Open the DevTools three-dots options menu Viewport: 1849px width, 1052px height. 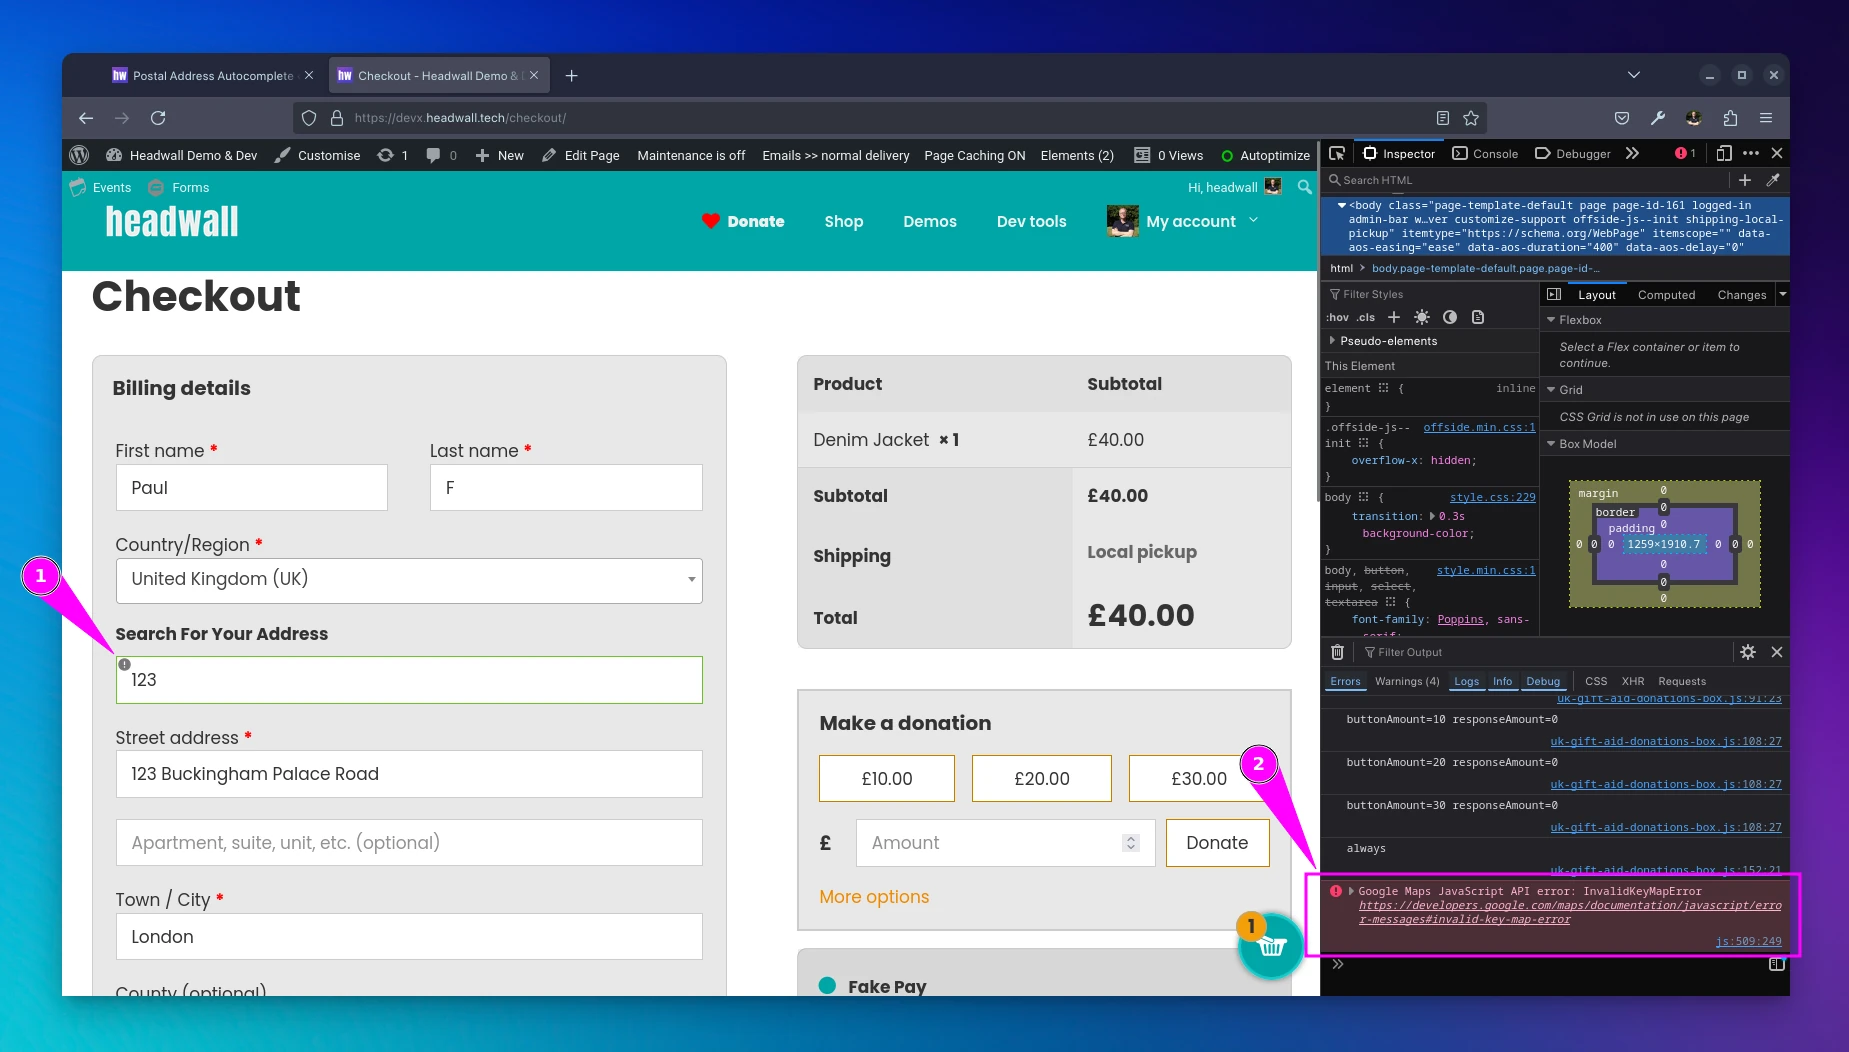[1750, 153]
